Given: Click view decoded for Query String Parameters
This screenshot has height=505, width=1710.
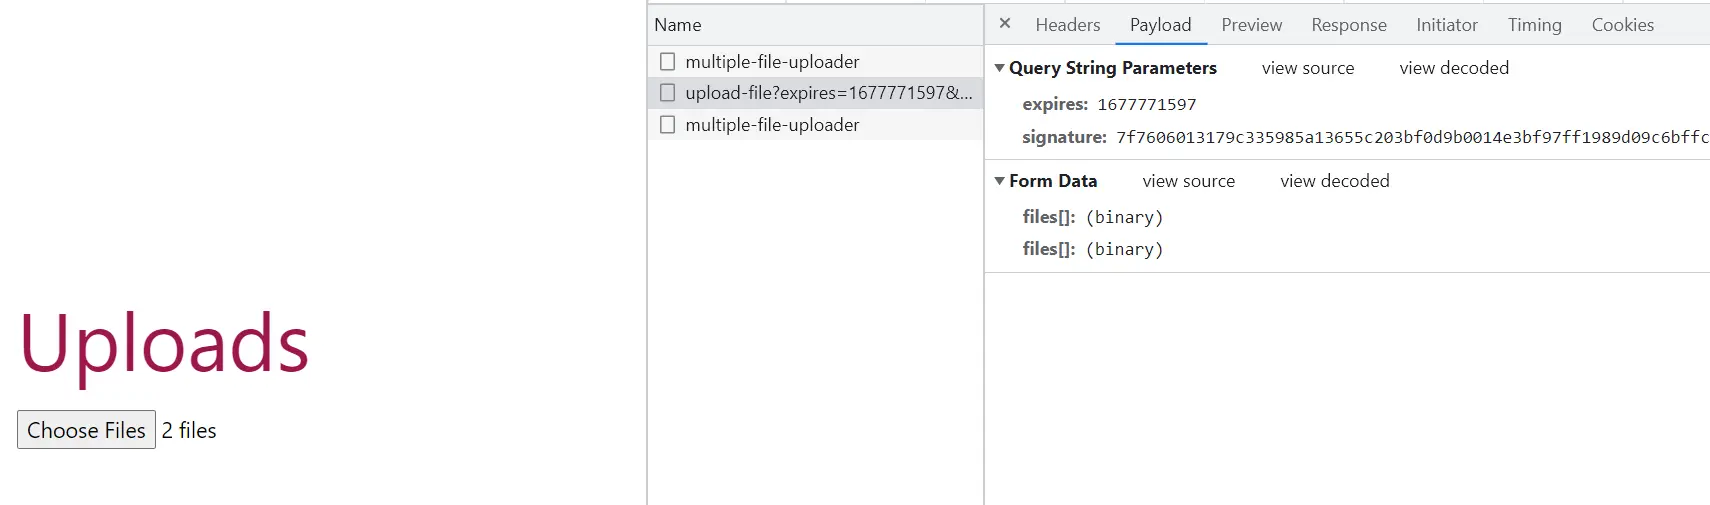Looking at the screenshot, I should tap(1453, 68).
